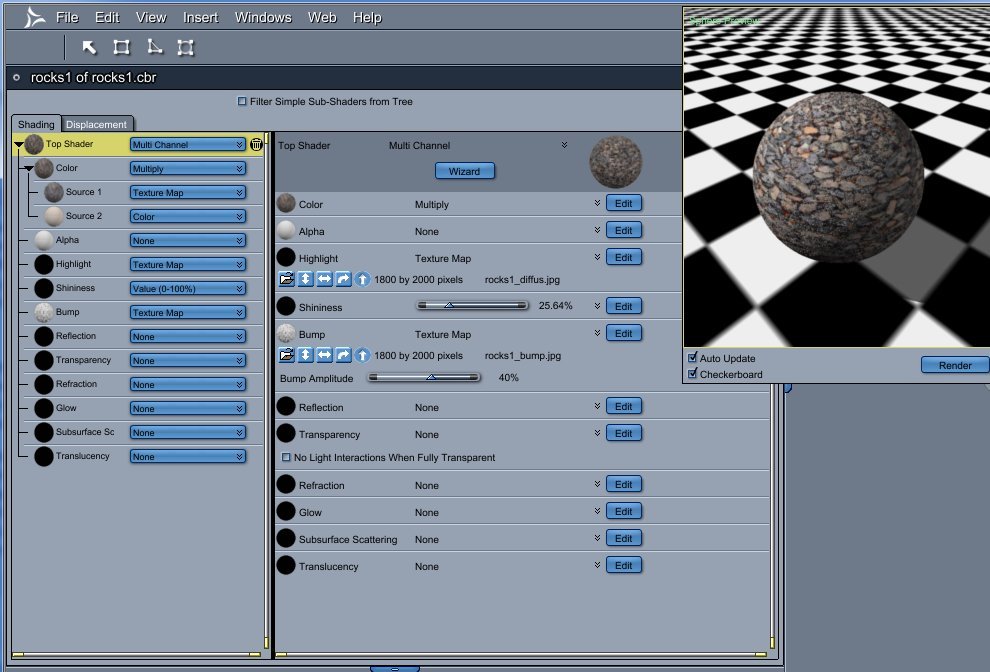Switch to the Displacement tab
Image resolution: width=990 pixels, height=672 pixels.
(96, 124)
